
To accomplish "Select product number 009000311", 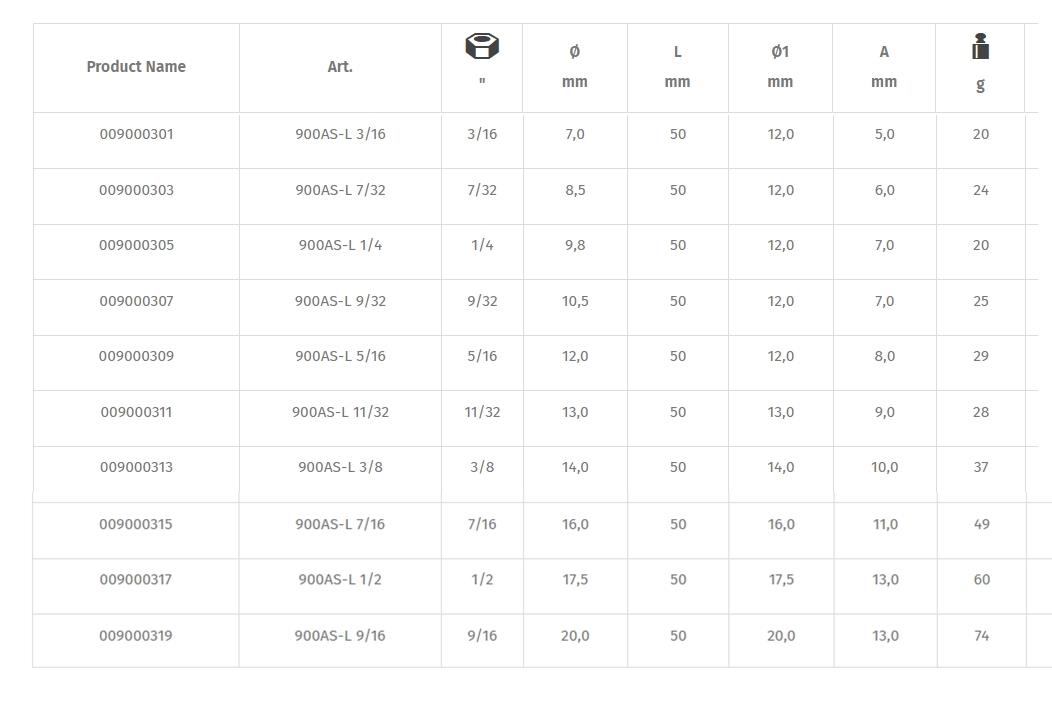I will 136,412.
